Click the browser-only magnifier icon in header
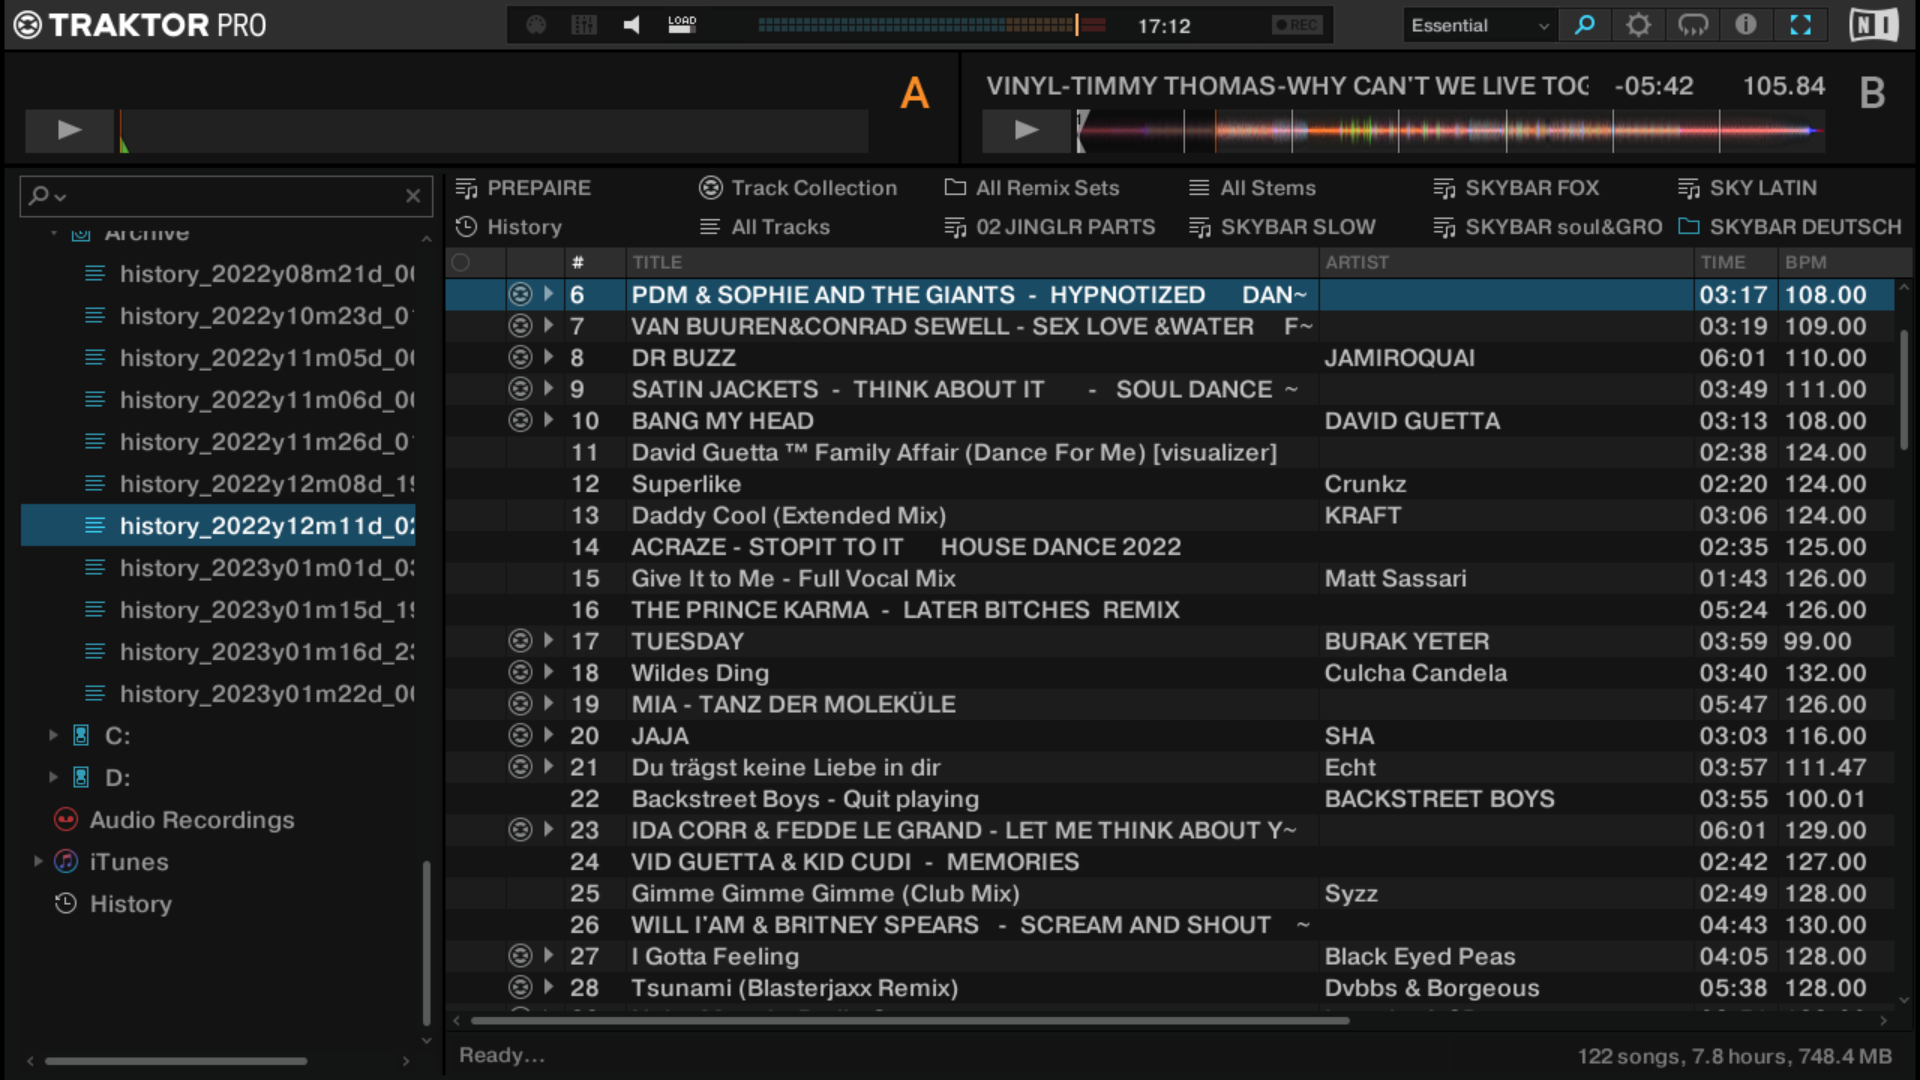 [x=1584, y=25]
